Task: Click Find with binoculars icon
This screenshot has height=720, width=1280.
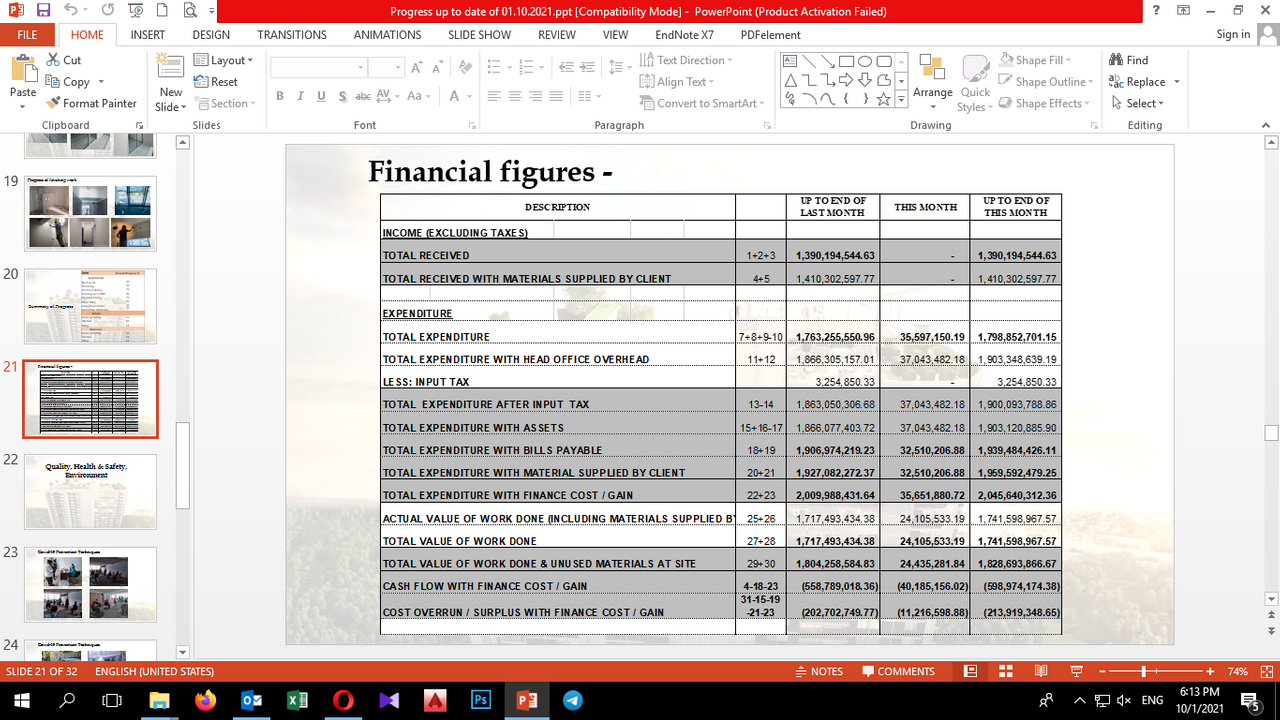Action: tap(1129, 60)
